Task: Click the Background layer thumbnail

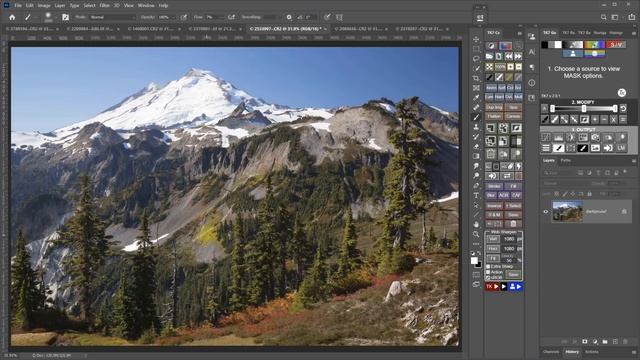Action: pyautogui.click(x=567, y=211)
